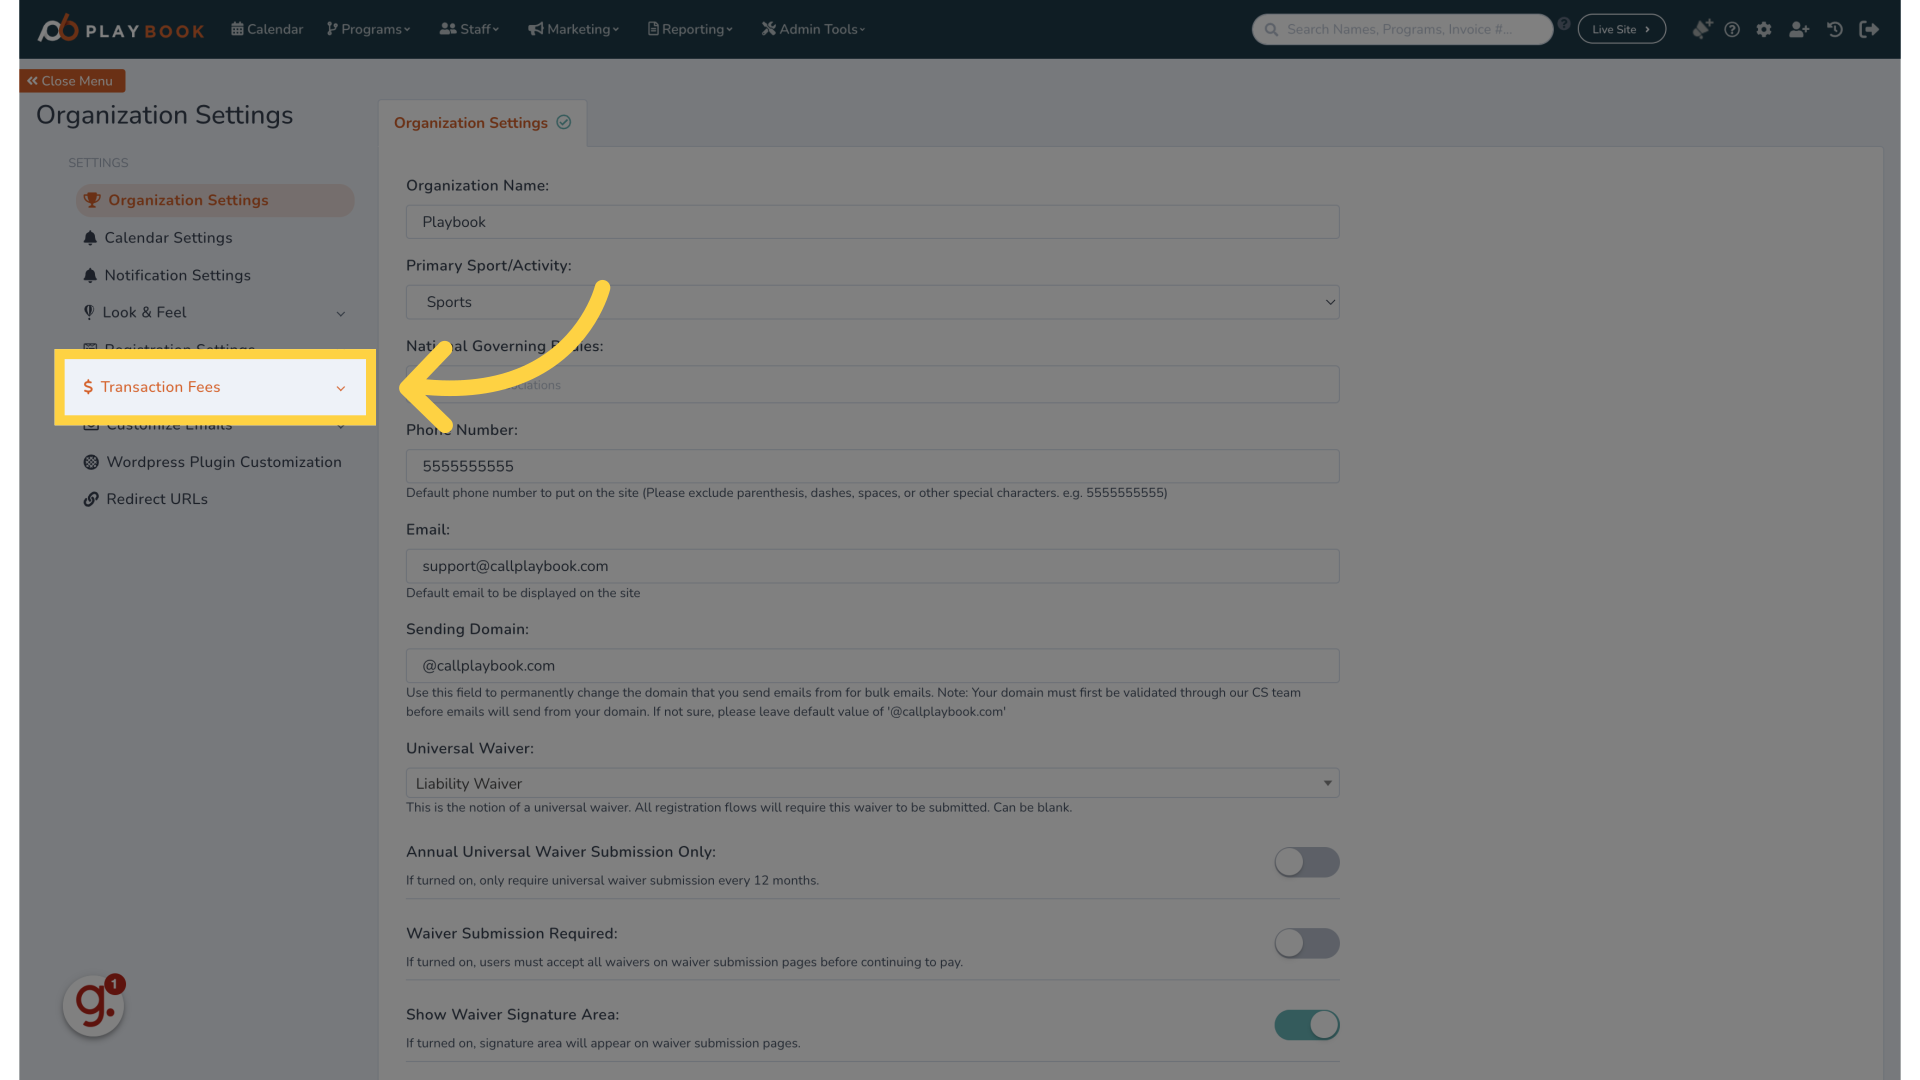
Task: Open Admin Tools menu
Action: tap(812, 29)
